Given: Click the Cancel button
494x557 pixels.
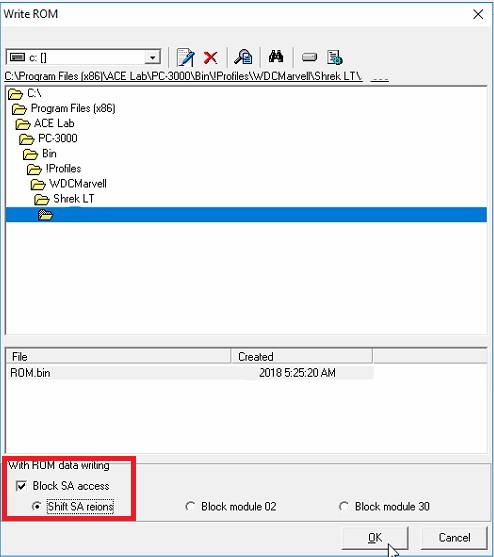Looking at the screenshot, I should 454,537.
